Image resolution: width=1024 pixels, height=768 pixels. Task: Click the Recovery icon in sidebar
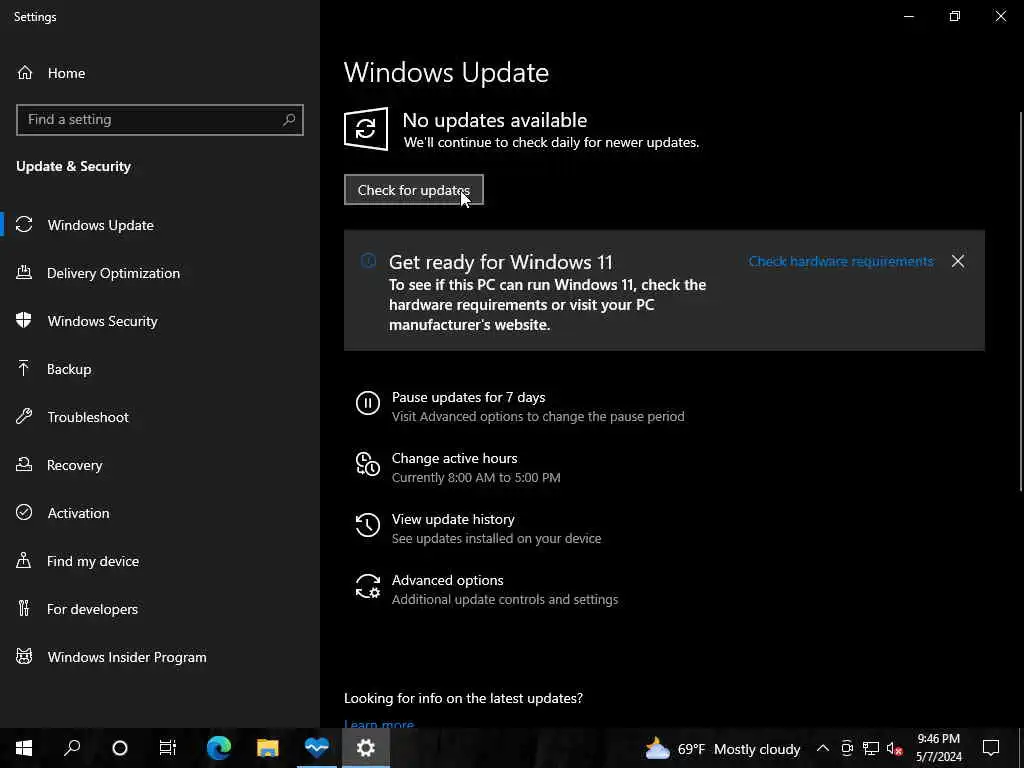click(24, 465)
